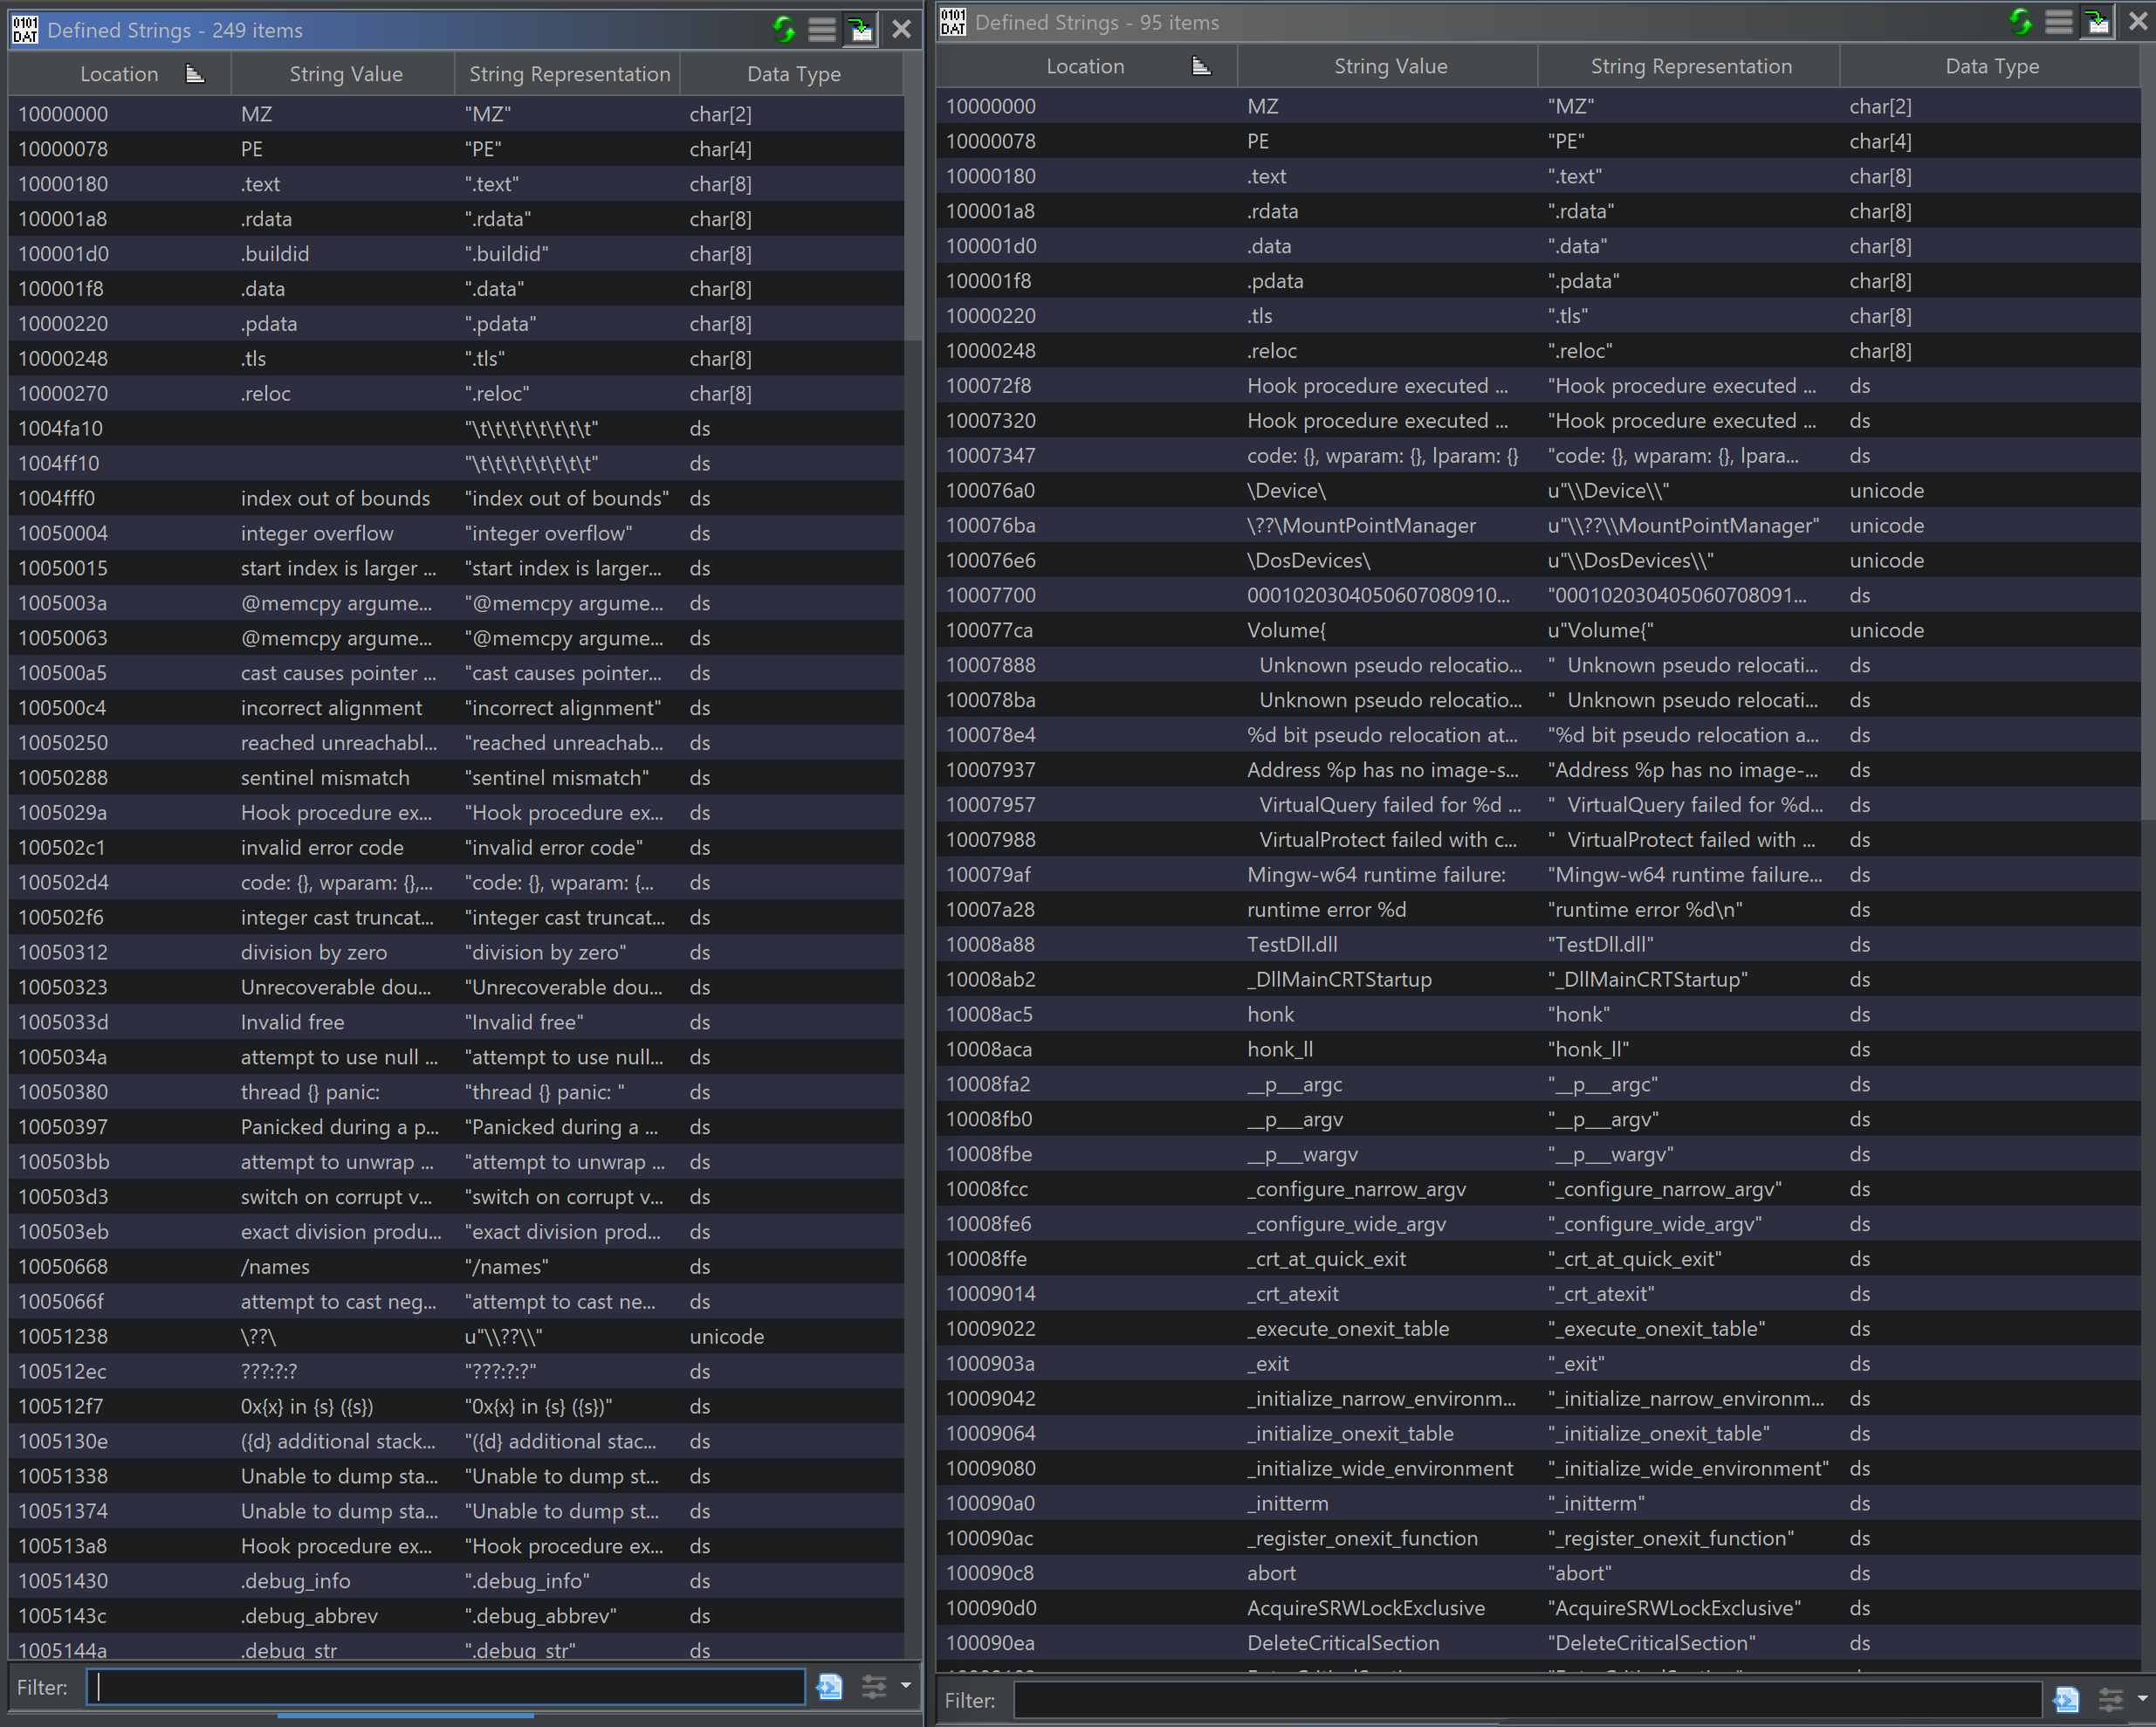Open the menu icon in left 249 items window
2156x1727 pixels.
(x=822, y=30)
